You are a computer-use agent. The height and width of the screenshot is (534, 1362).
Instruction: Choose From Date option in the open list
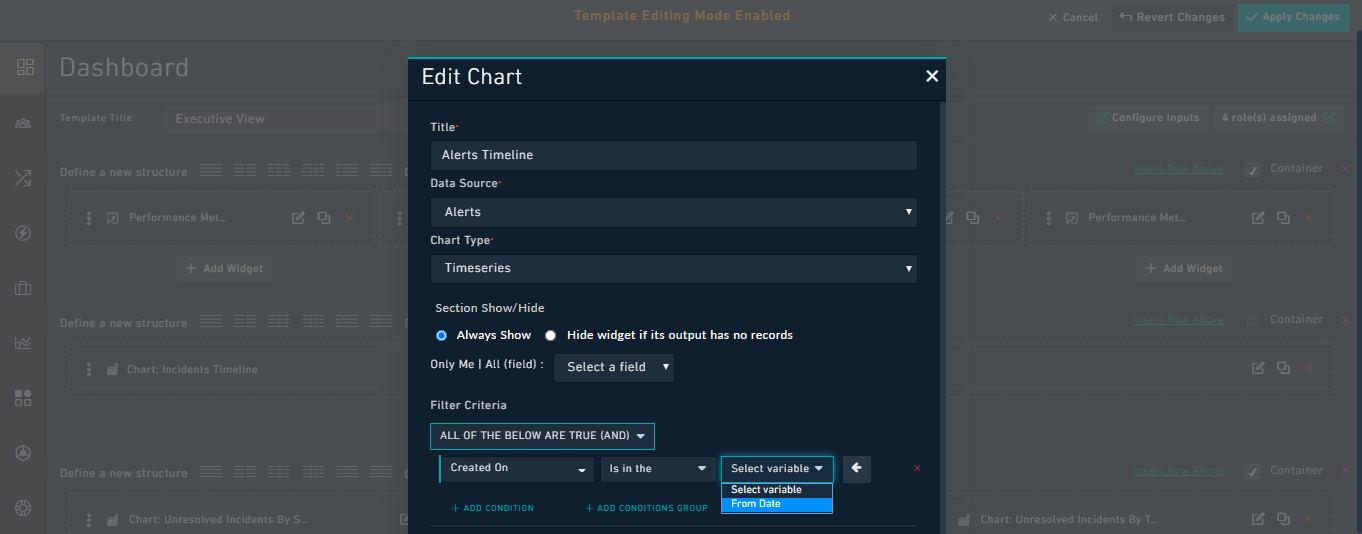click(x=777, y=504)
